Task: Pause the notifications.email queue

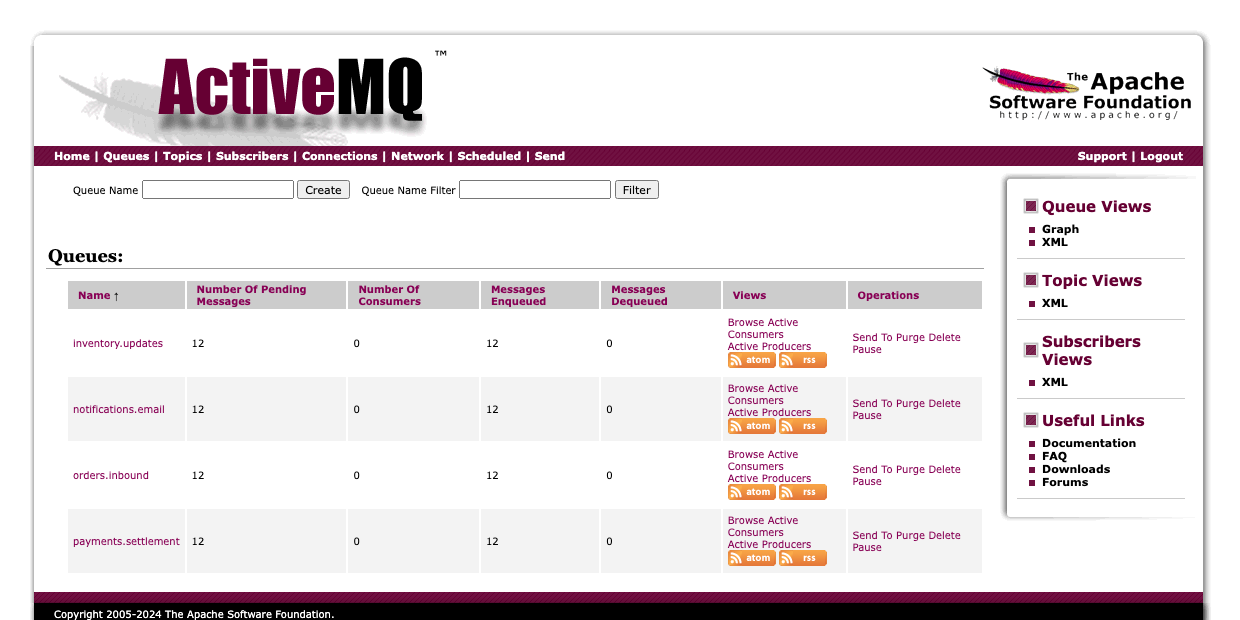Action: click(x=867, y=416)
